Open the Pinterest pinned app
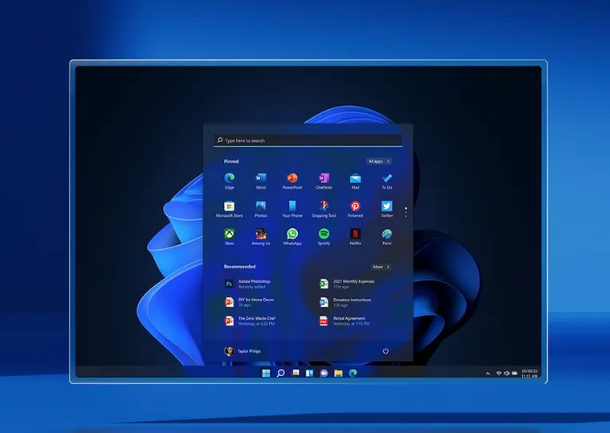 point(355,209)
